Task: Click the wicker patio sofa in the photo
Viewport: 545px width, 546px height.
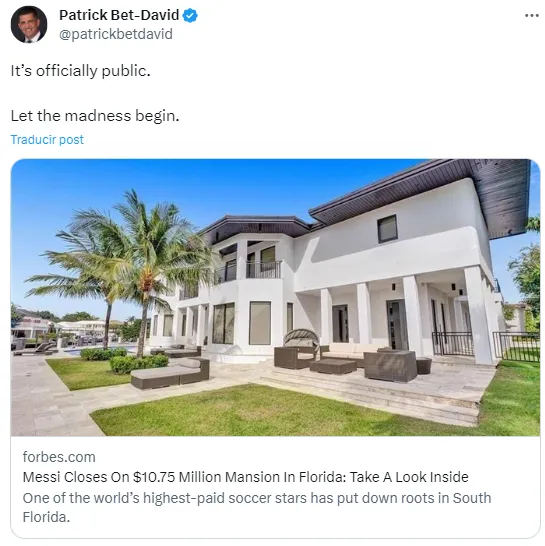Action: (x=390, y=366)
